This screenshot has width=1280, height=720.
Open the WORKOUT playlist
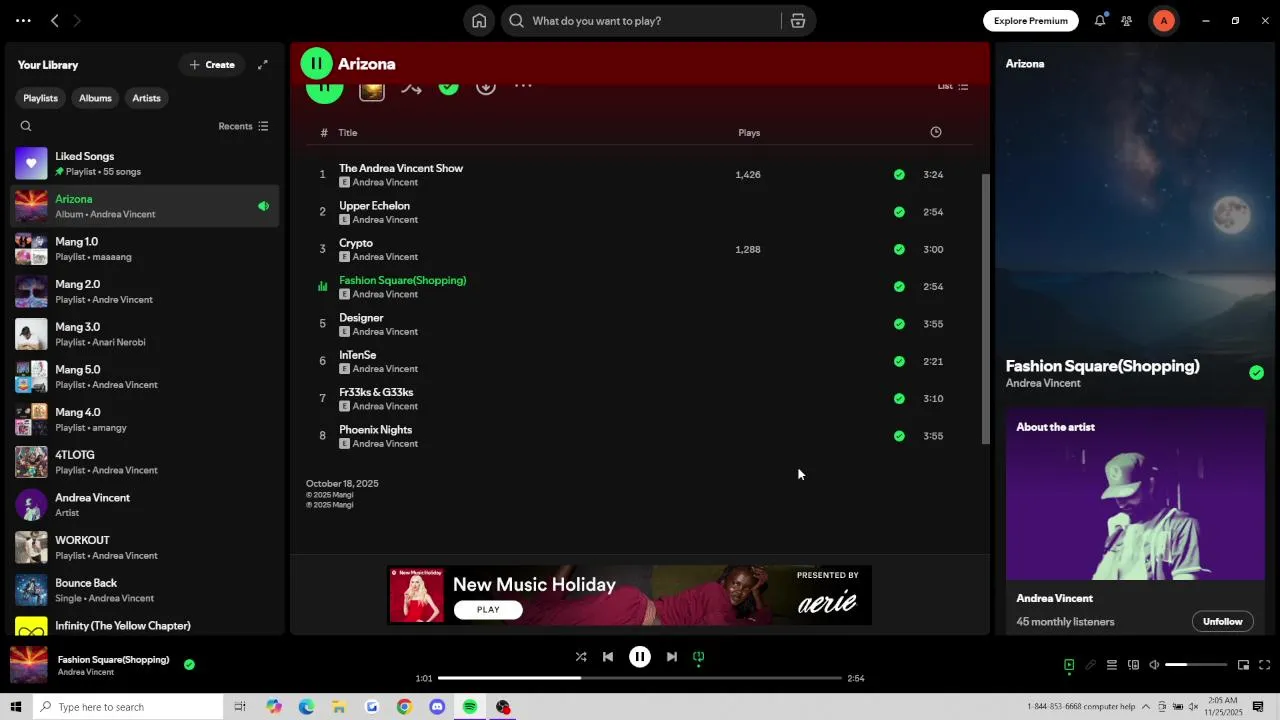pyautogui.click(x=145, y=547)
